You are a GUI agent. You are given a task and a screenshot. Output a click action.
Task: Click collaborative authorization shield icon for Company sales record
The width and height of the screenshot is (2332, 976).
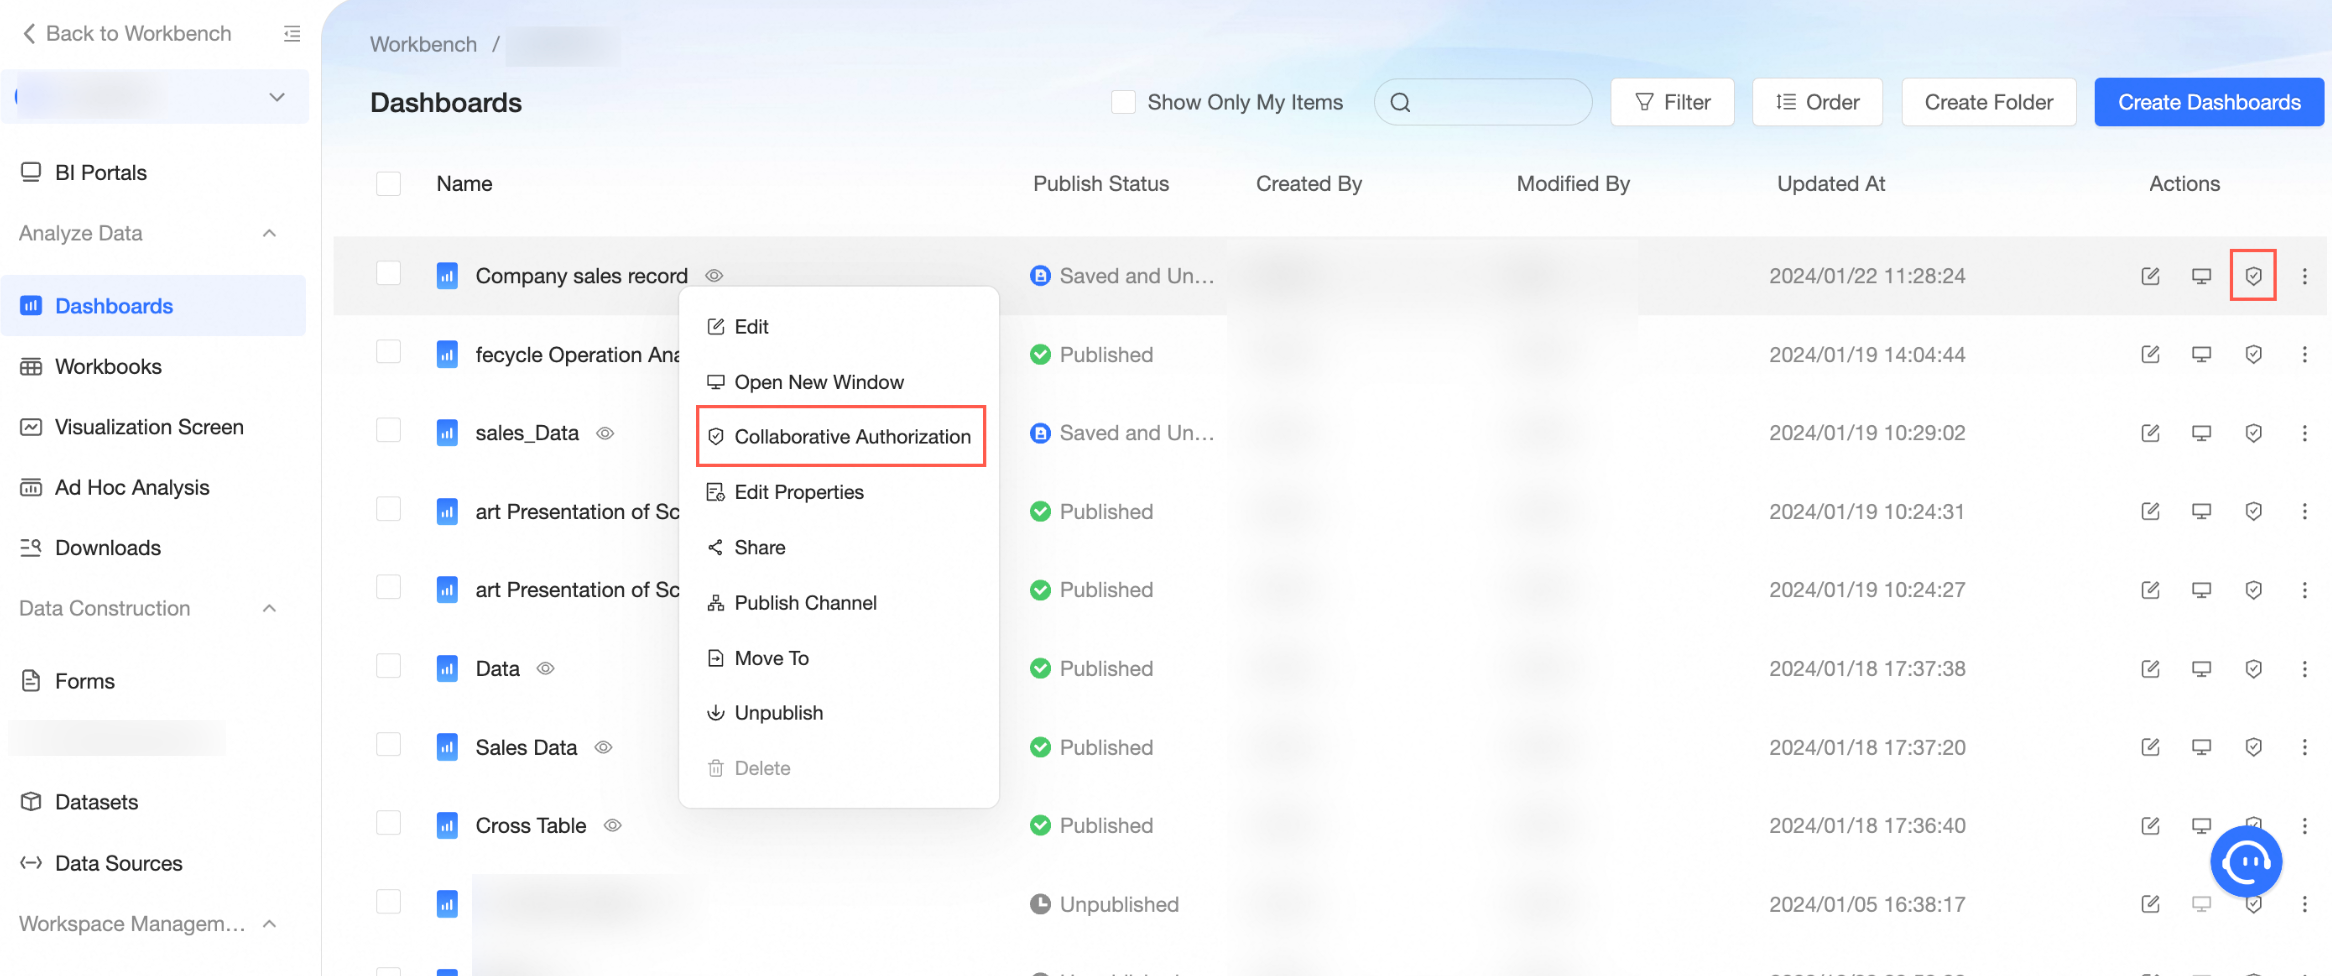pyautogui.click(x=2253, y=276)
